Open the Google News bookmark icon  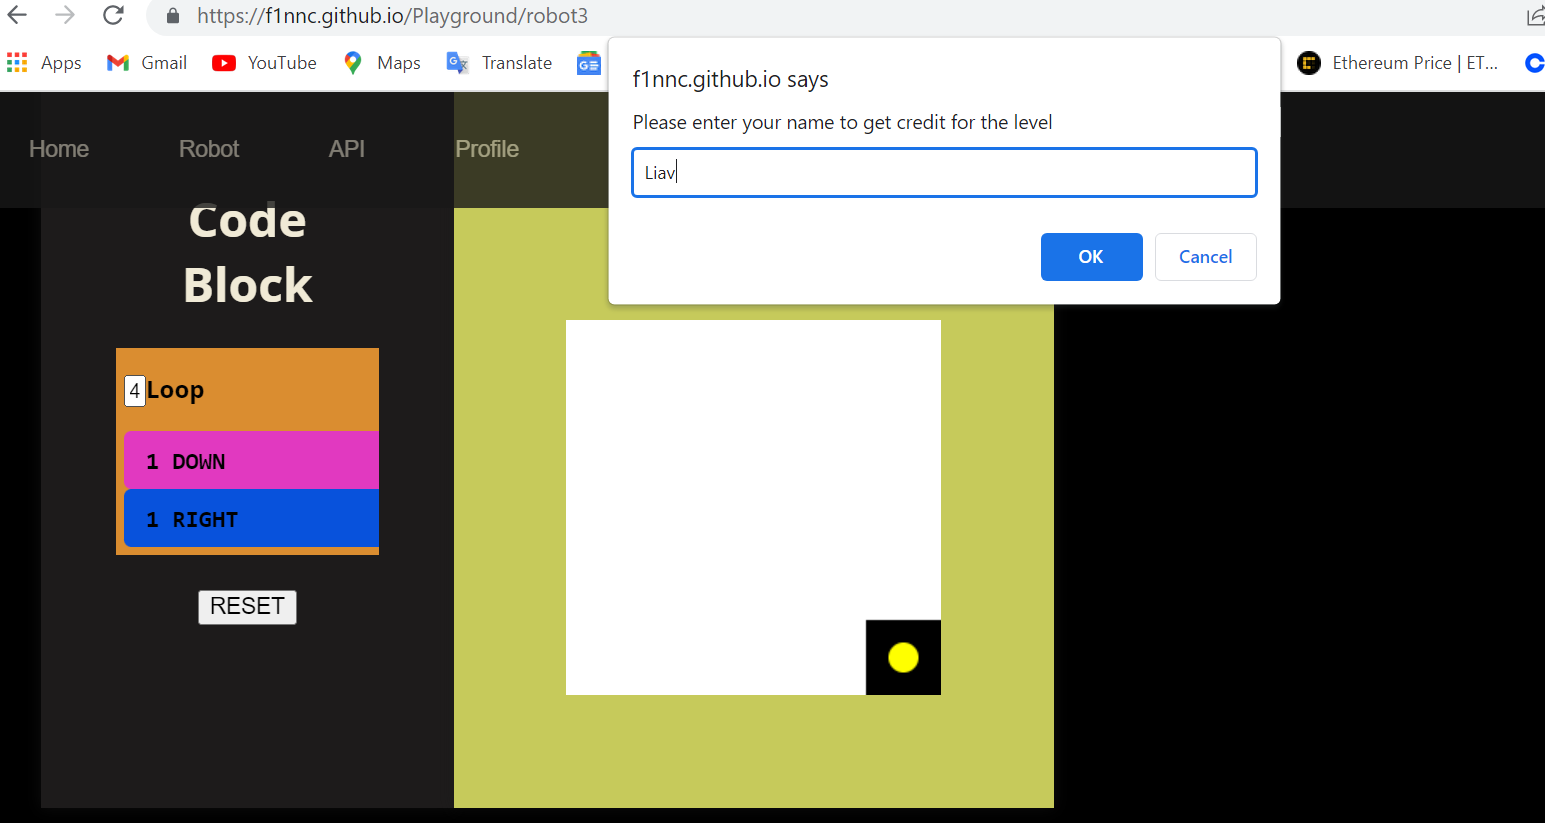[588, 63]
